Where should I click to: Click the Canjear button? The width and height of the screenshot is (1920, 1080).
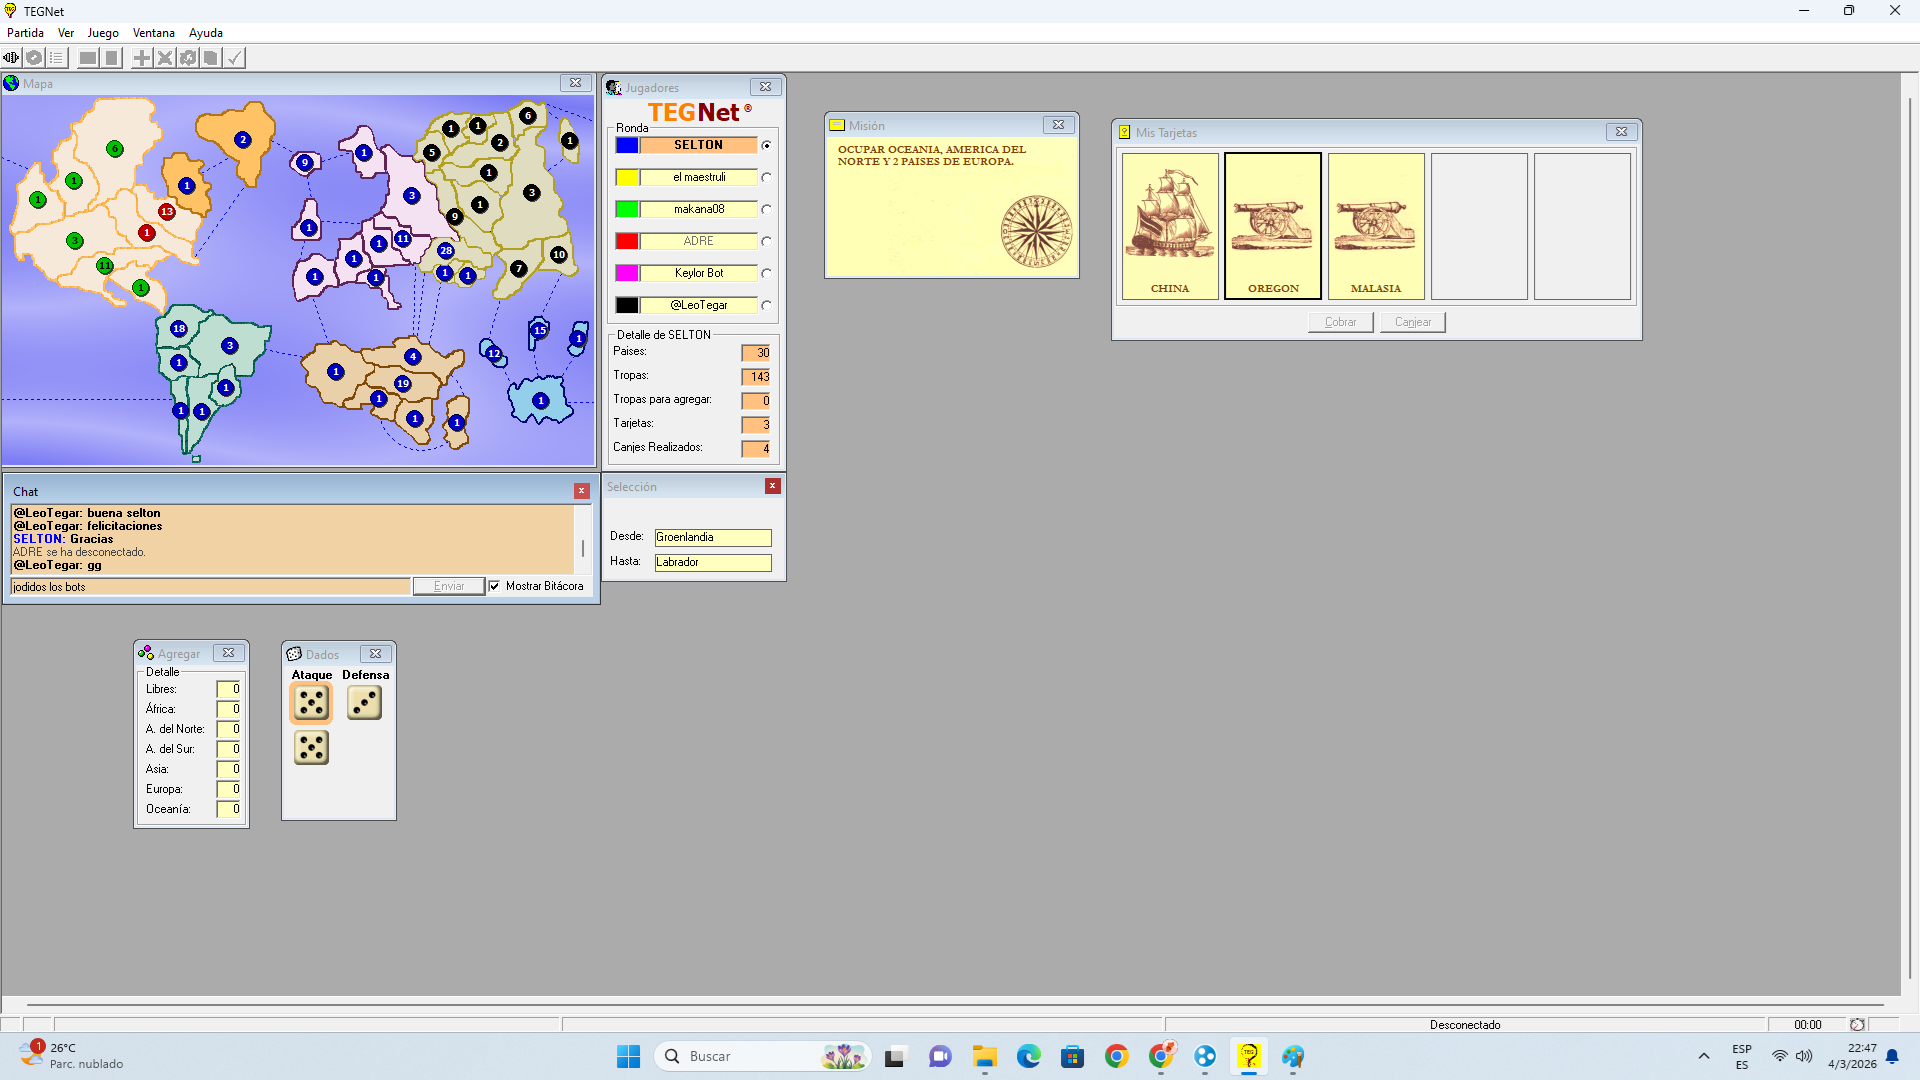coord(1412,322)
